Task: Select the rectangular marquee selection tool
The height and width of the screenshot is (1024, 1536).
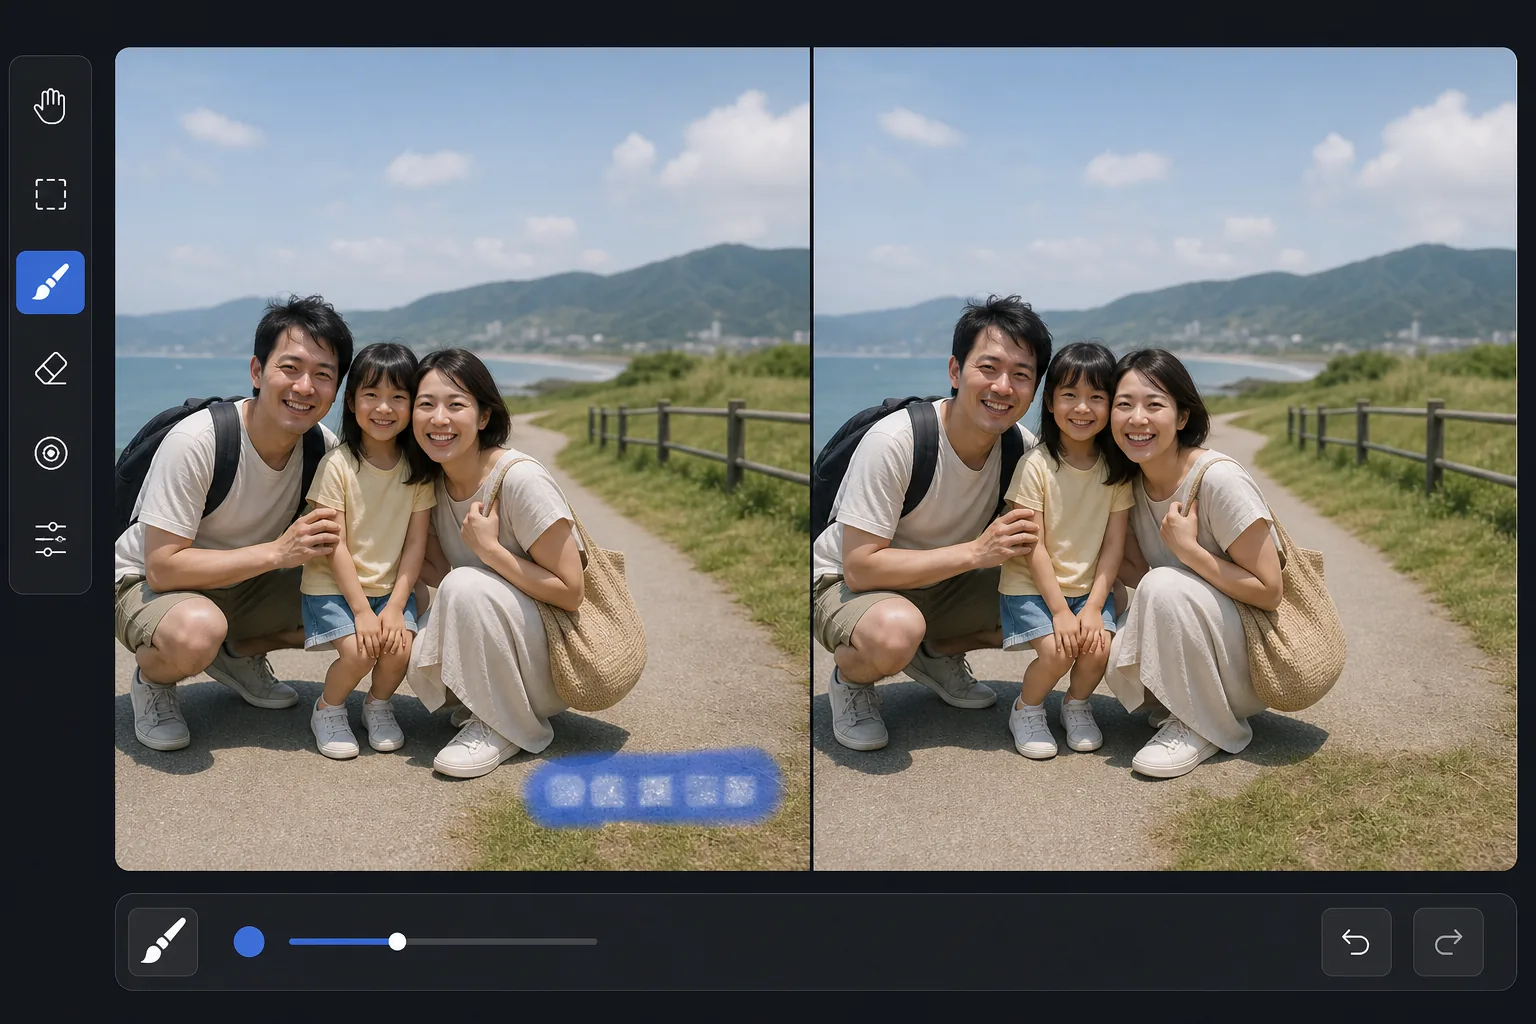Action: pyautogui.click(x=50, y=194)
